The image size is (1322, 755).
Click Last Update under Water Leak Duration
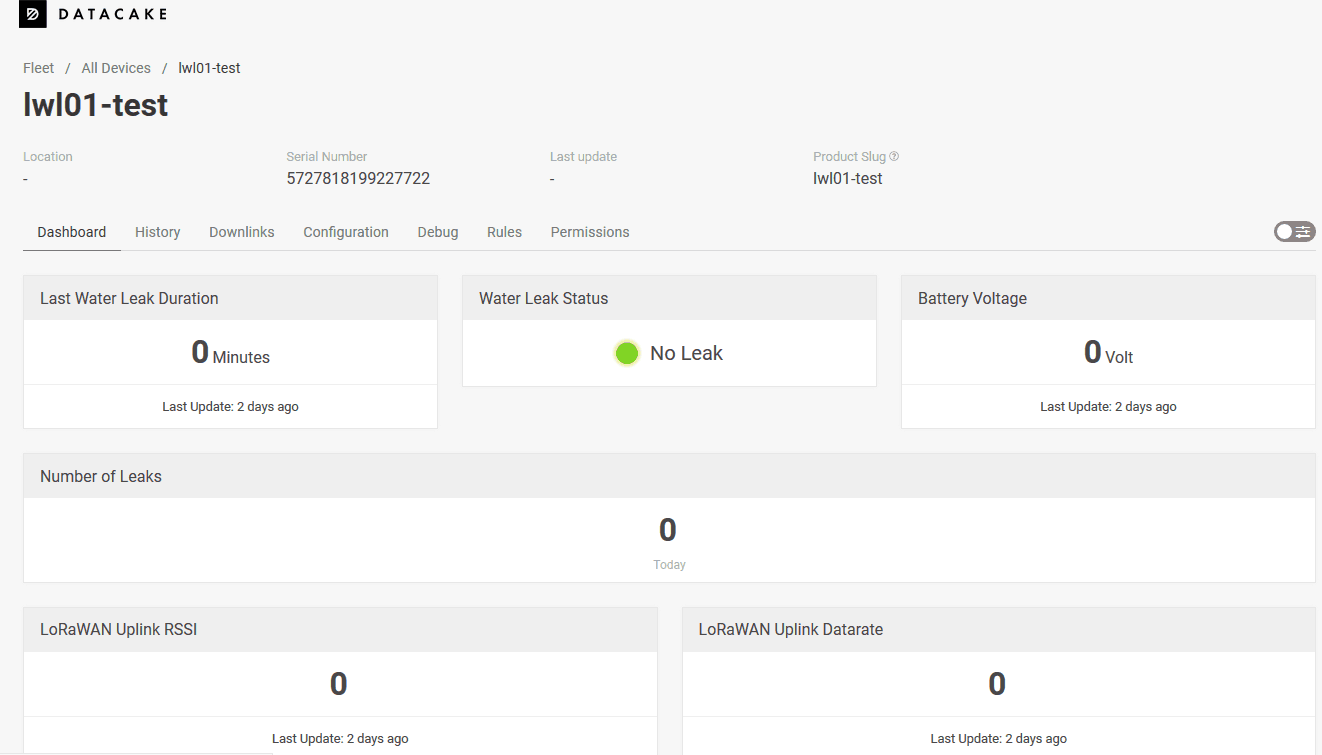[x=230, y=407]
